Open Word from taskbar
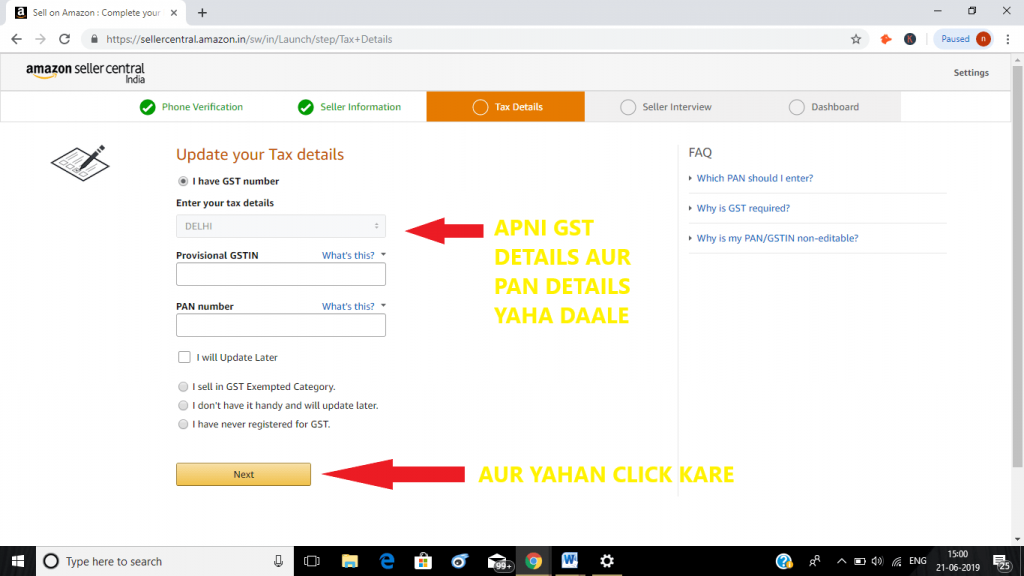 coord(569,561)
